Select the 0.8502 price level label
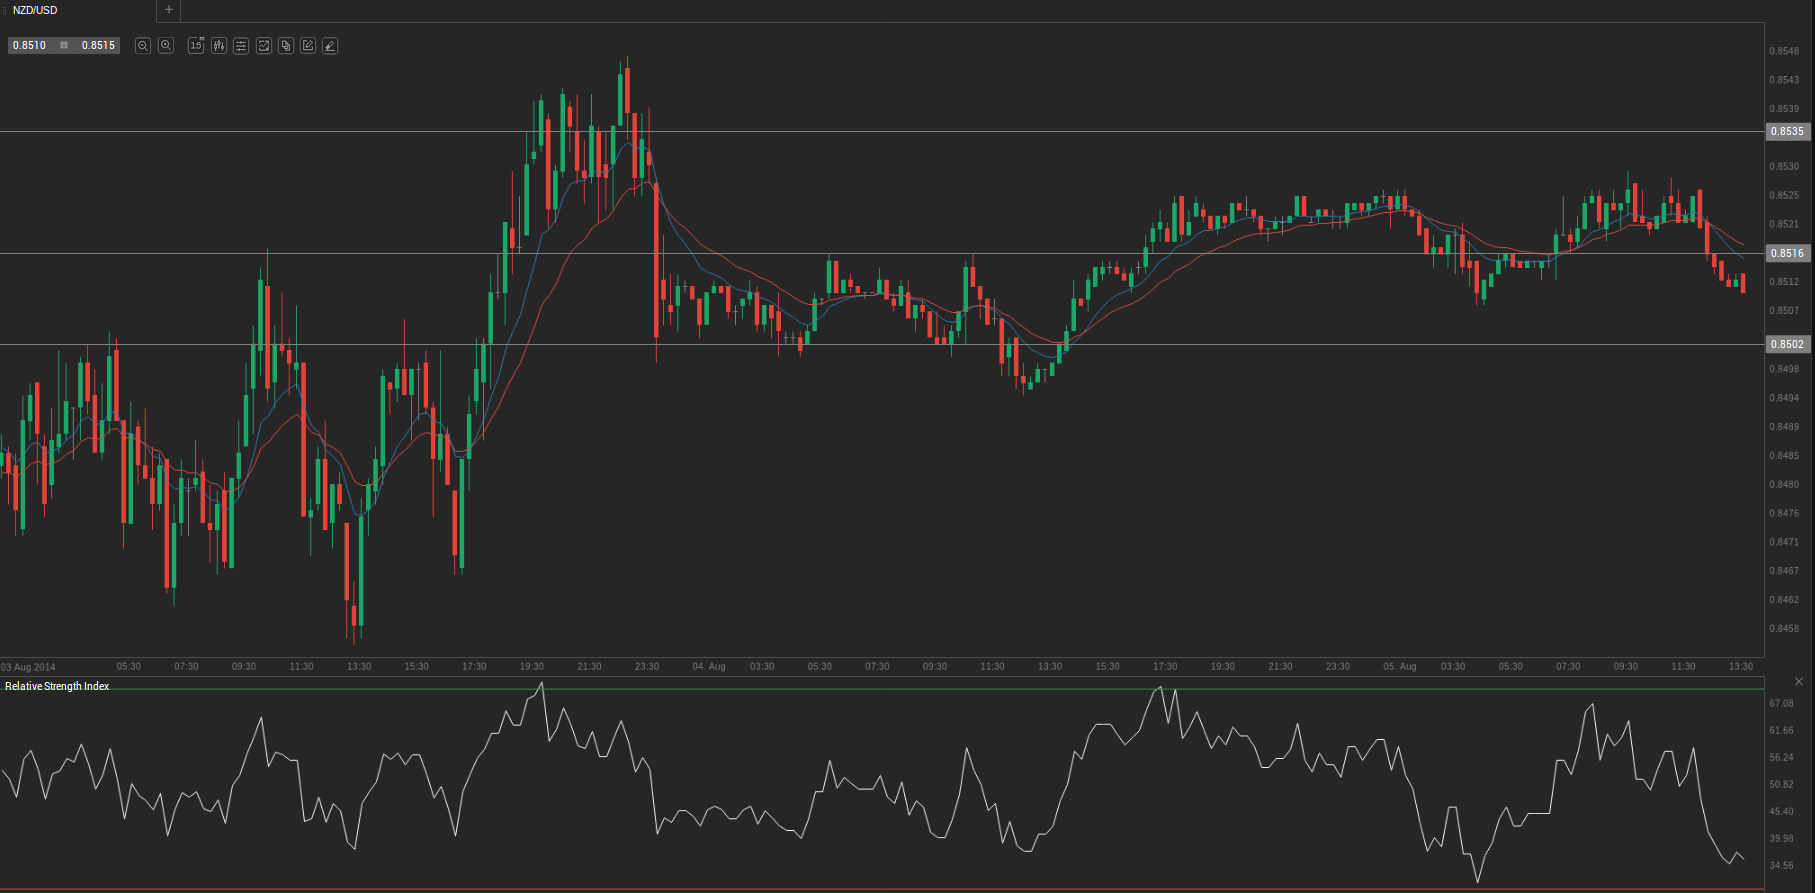Image resolution: width=1815 pixels, height=893 pixels. (x=1787, y=345)
